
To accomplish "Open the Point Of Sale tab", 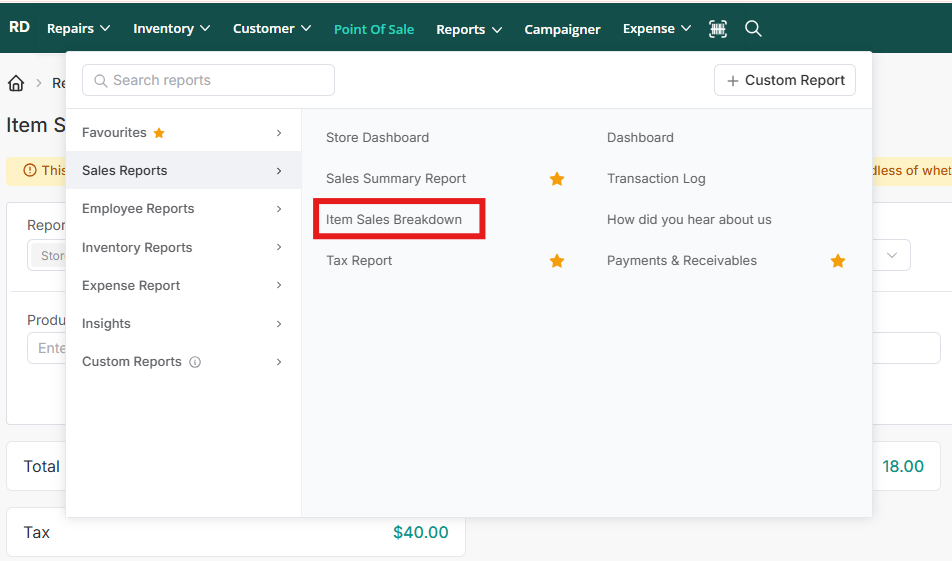I will coord(374,29).
